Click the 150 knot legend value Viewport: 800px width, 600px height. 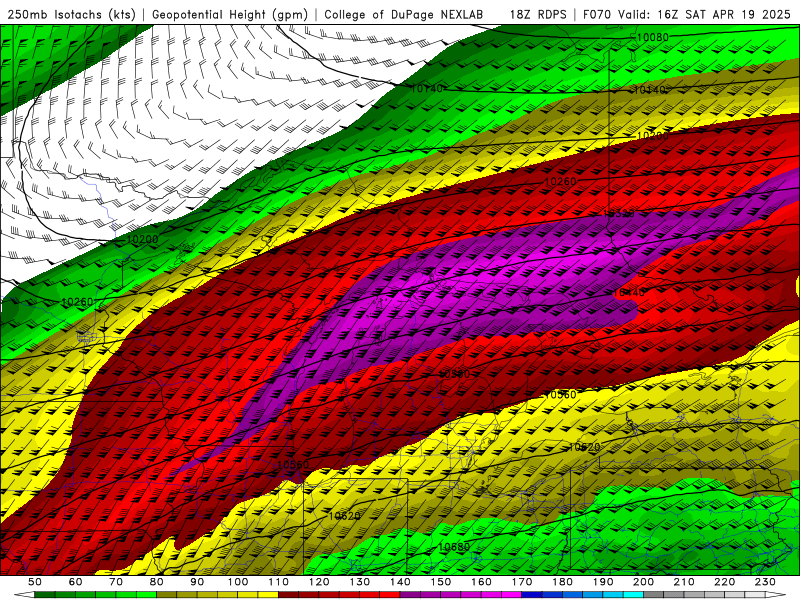441,582
